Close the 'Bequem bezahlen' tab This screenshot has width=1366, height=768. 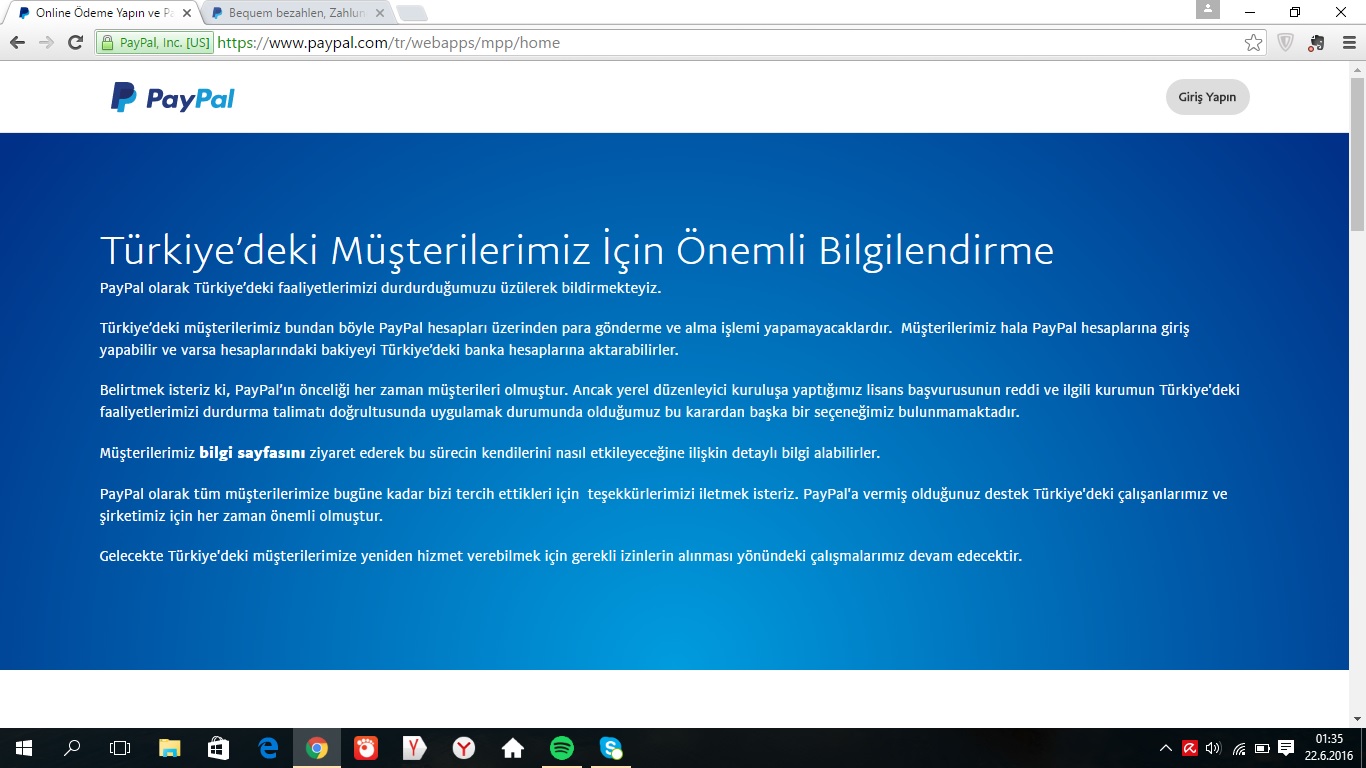pos(380,14)
